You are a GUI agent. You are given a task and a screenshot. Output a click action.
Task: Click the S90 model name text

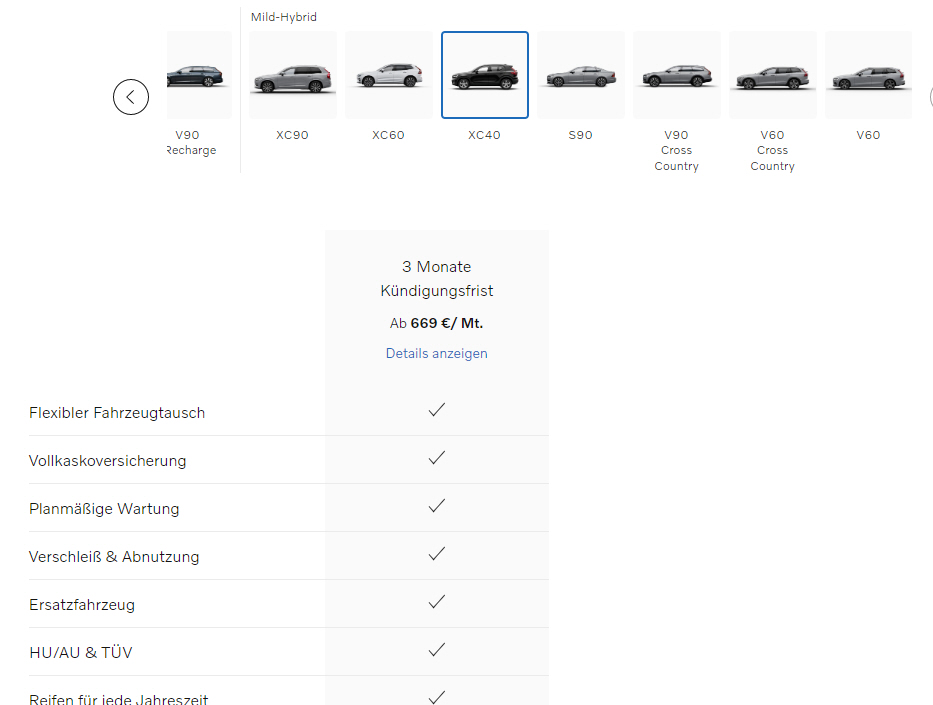[x=581, y=135]
